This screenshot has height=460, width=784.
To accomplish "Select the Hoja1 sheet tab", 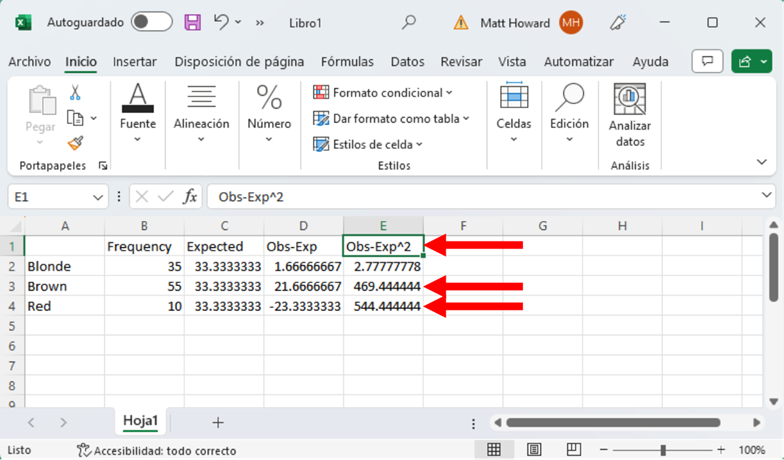I will [x=140, y=421].
